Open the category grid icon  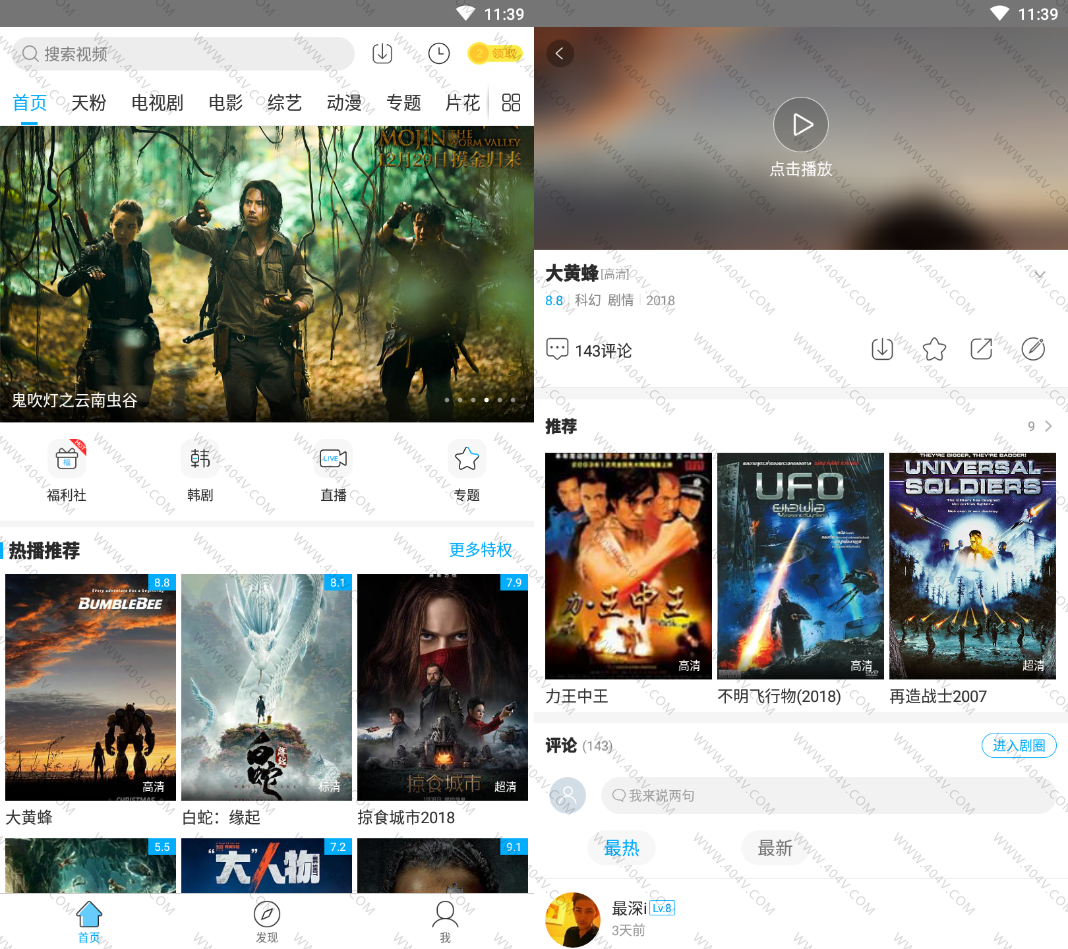[x=511, y=103]
